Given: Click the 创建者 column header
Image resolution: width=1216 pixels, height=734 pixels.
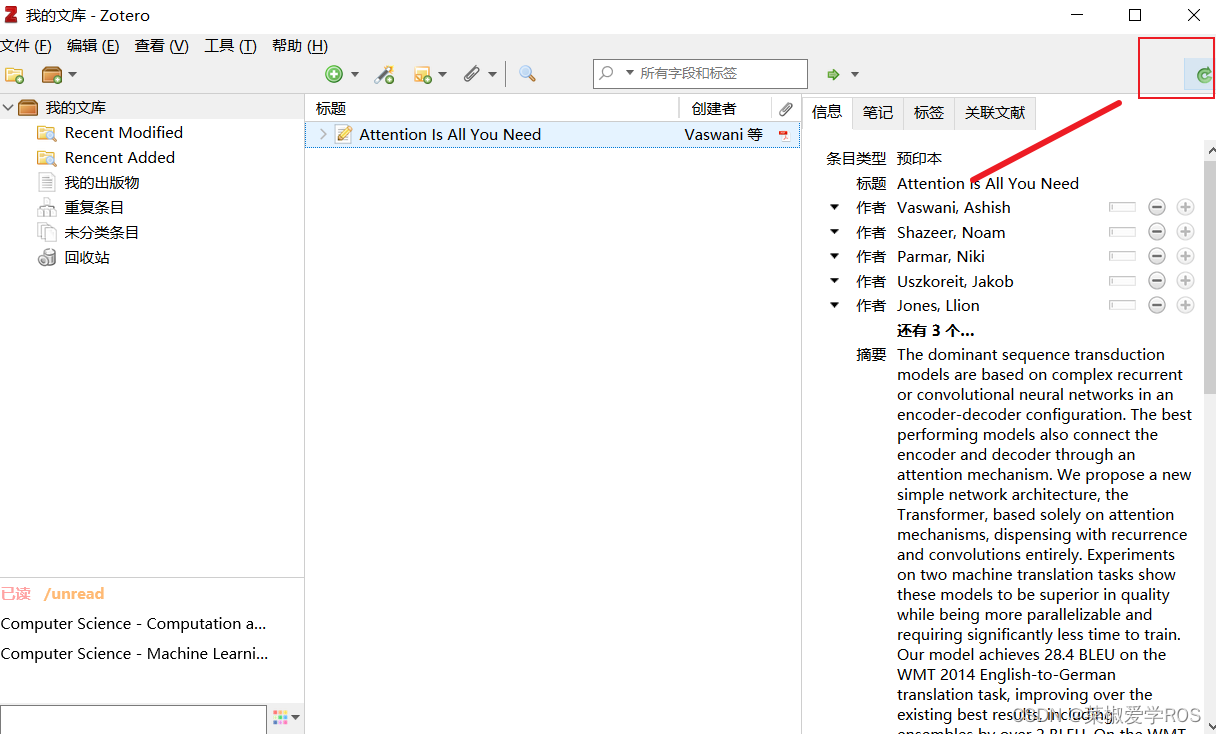Looking at the screenshot, I should click(725, 108).
